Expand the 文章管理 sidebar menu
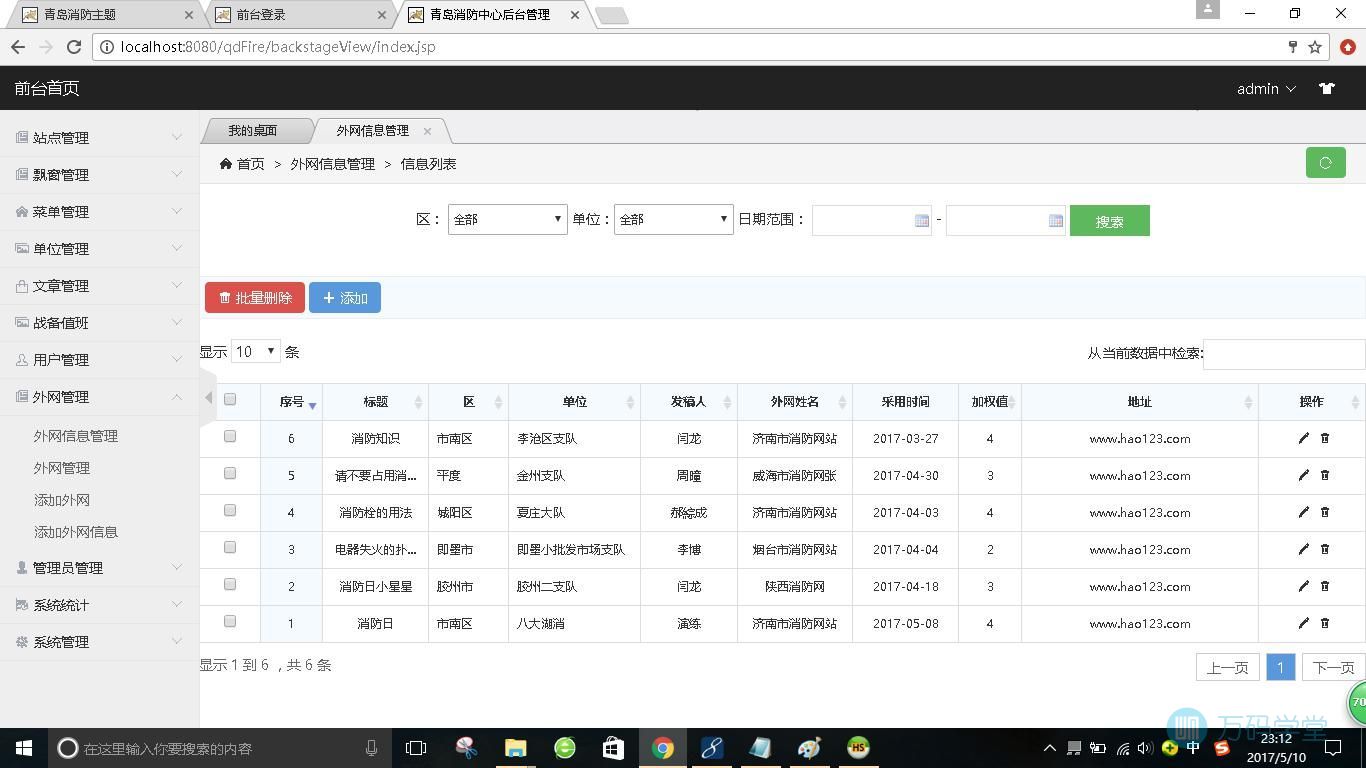The height and width of the screenshot is (768, 1366). (x=99, y=286)
